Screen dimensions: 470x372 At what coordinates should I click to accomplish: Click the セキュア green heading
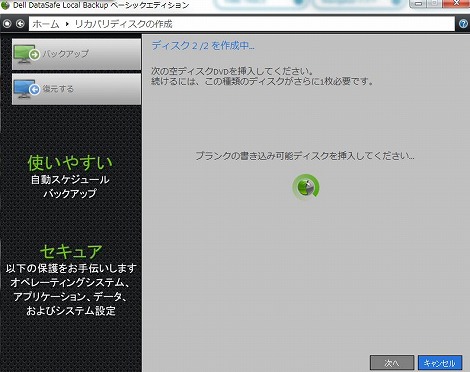71,251
